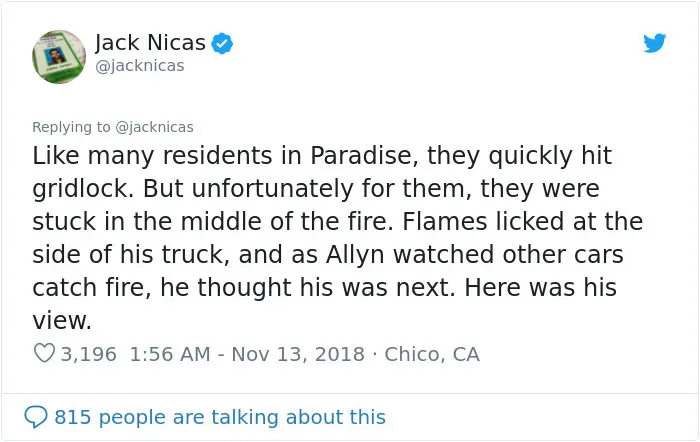Click the word 'view.' ending tweet
This screenshot has width=700, height=442.
click(62, 320)
